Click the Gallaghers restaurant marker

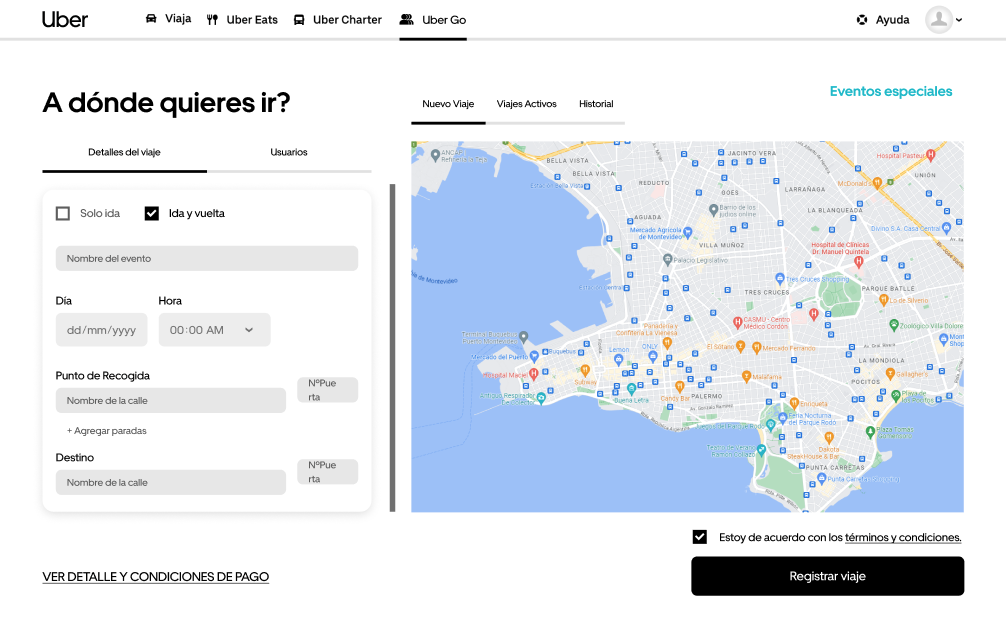(x=890, y=374)
